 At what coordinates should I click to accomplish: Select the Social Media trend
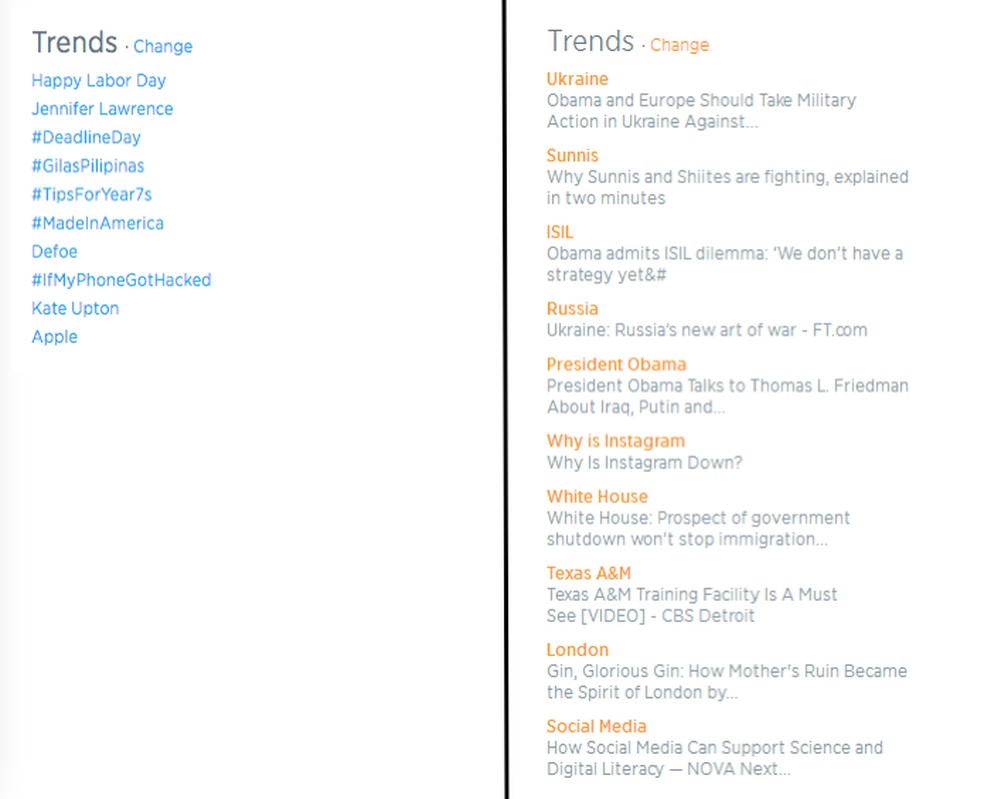[x=596, y=726]
